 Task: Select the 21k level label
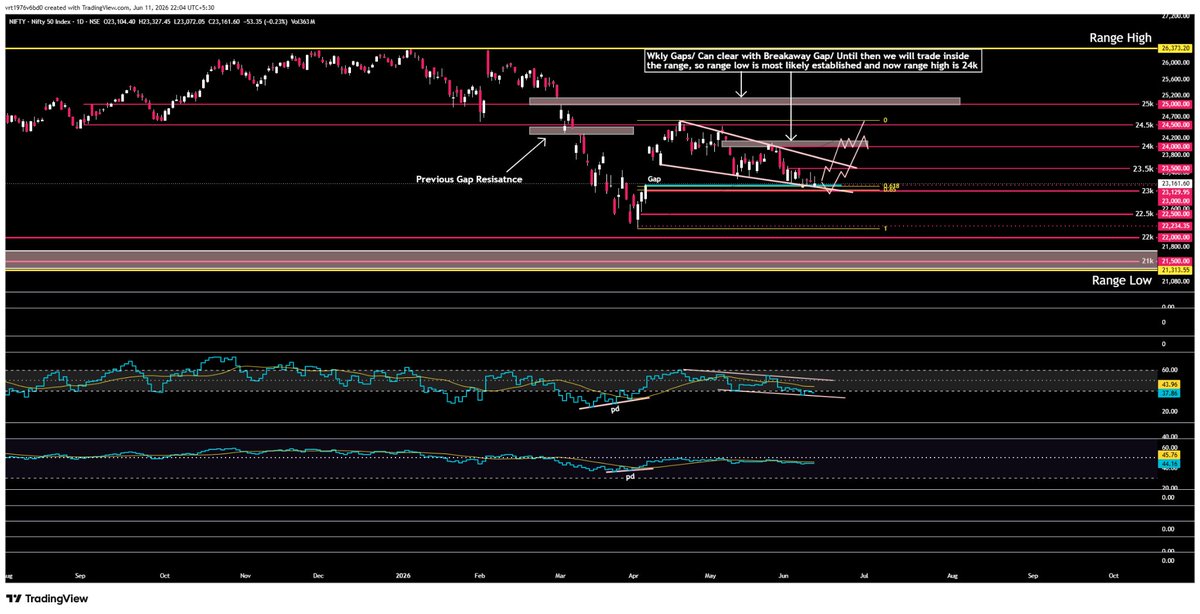(1148, 260)
